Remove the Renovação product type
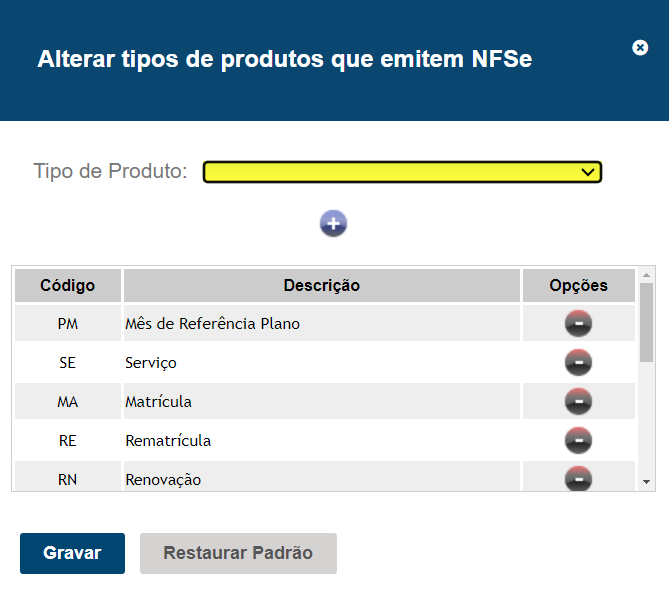 578,479
